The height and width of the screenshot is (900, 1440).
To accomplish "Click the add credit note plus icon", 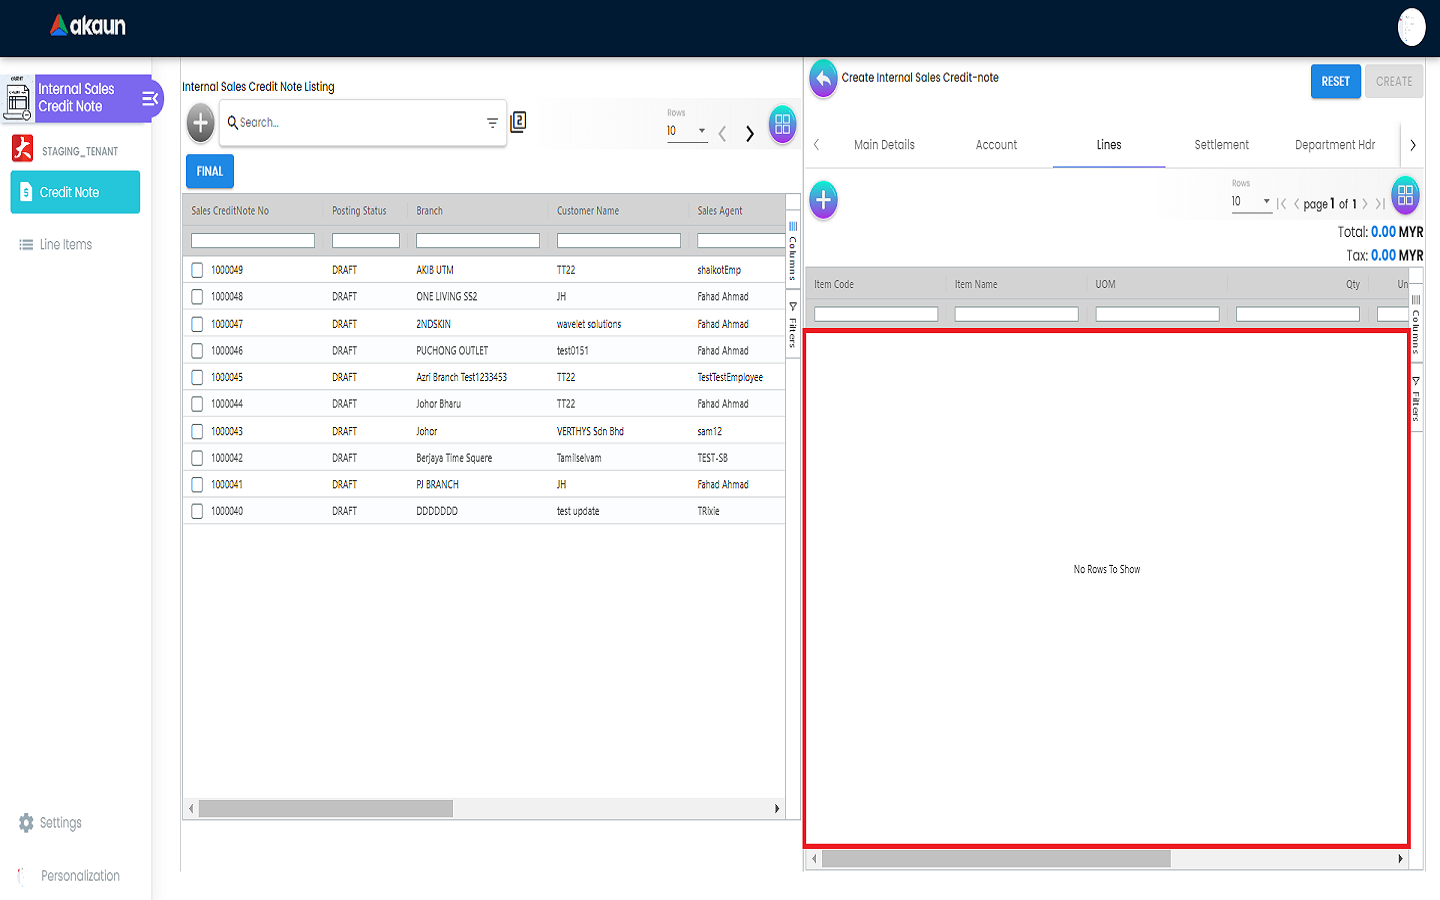I will 201,123.
